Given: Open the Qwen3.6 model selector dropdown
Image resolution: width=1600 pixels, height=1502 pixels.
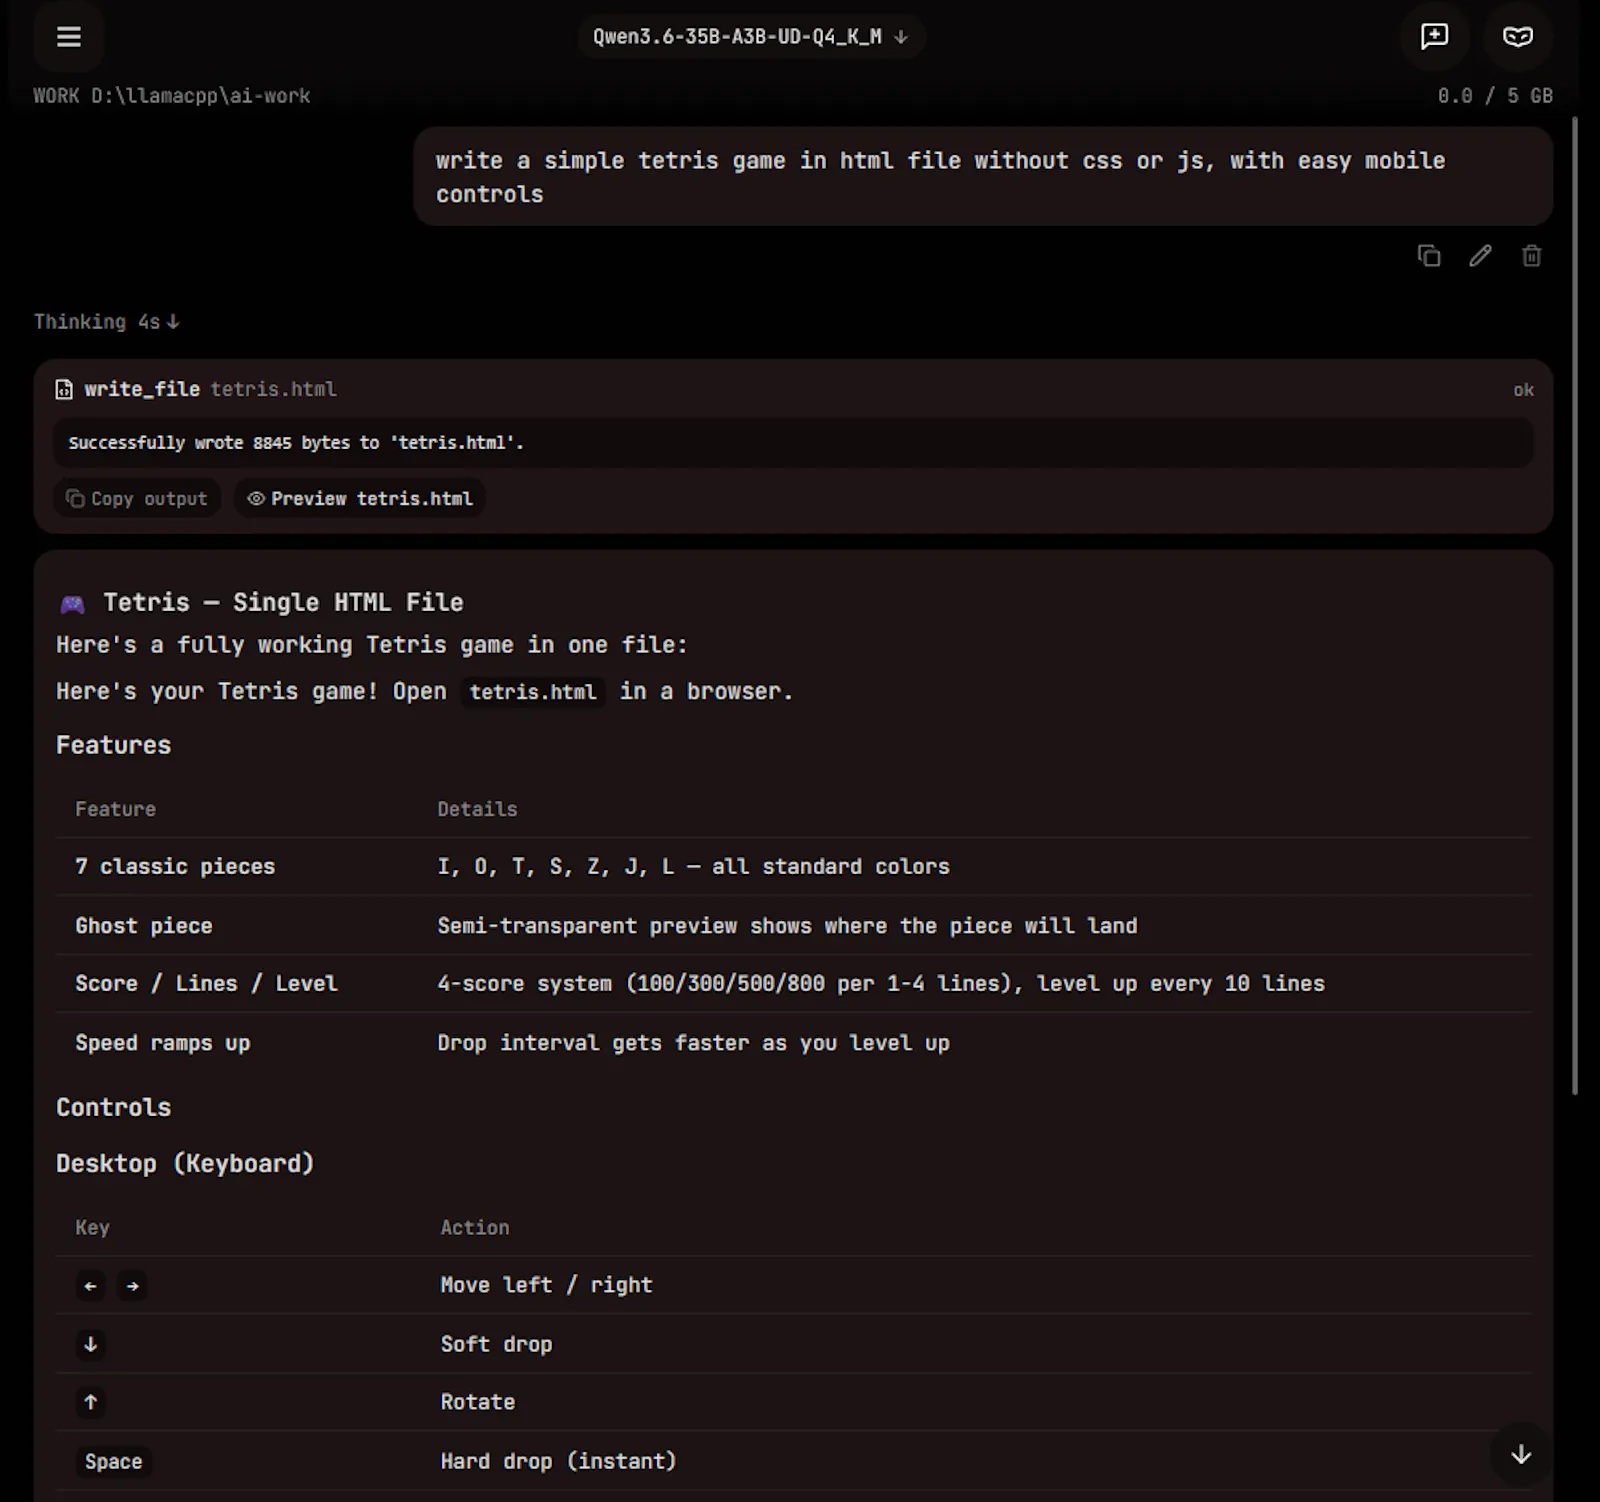Looking at the screenshot, I should [x=750, y=37].
